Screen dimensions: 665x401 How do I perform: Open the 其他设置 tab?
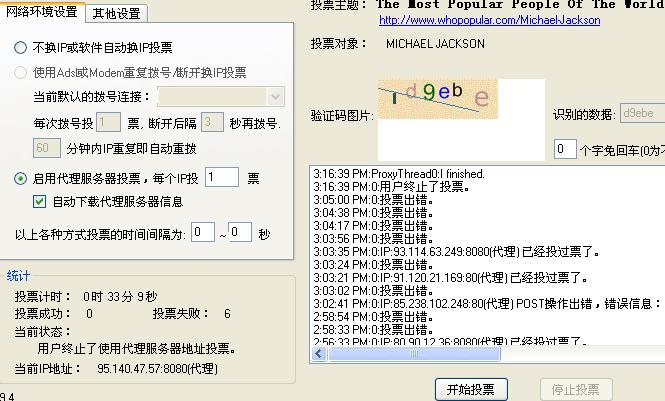116,13
